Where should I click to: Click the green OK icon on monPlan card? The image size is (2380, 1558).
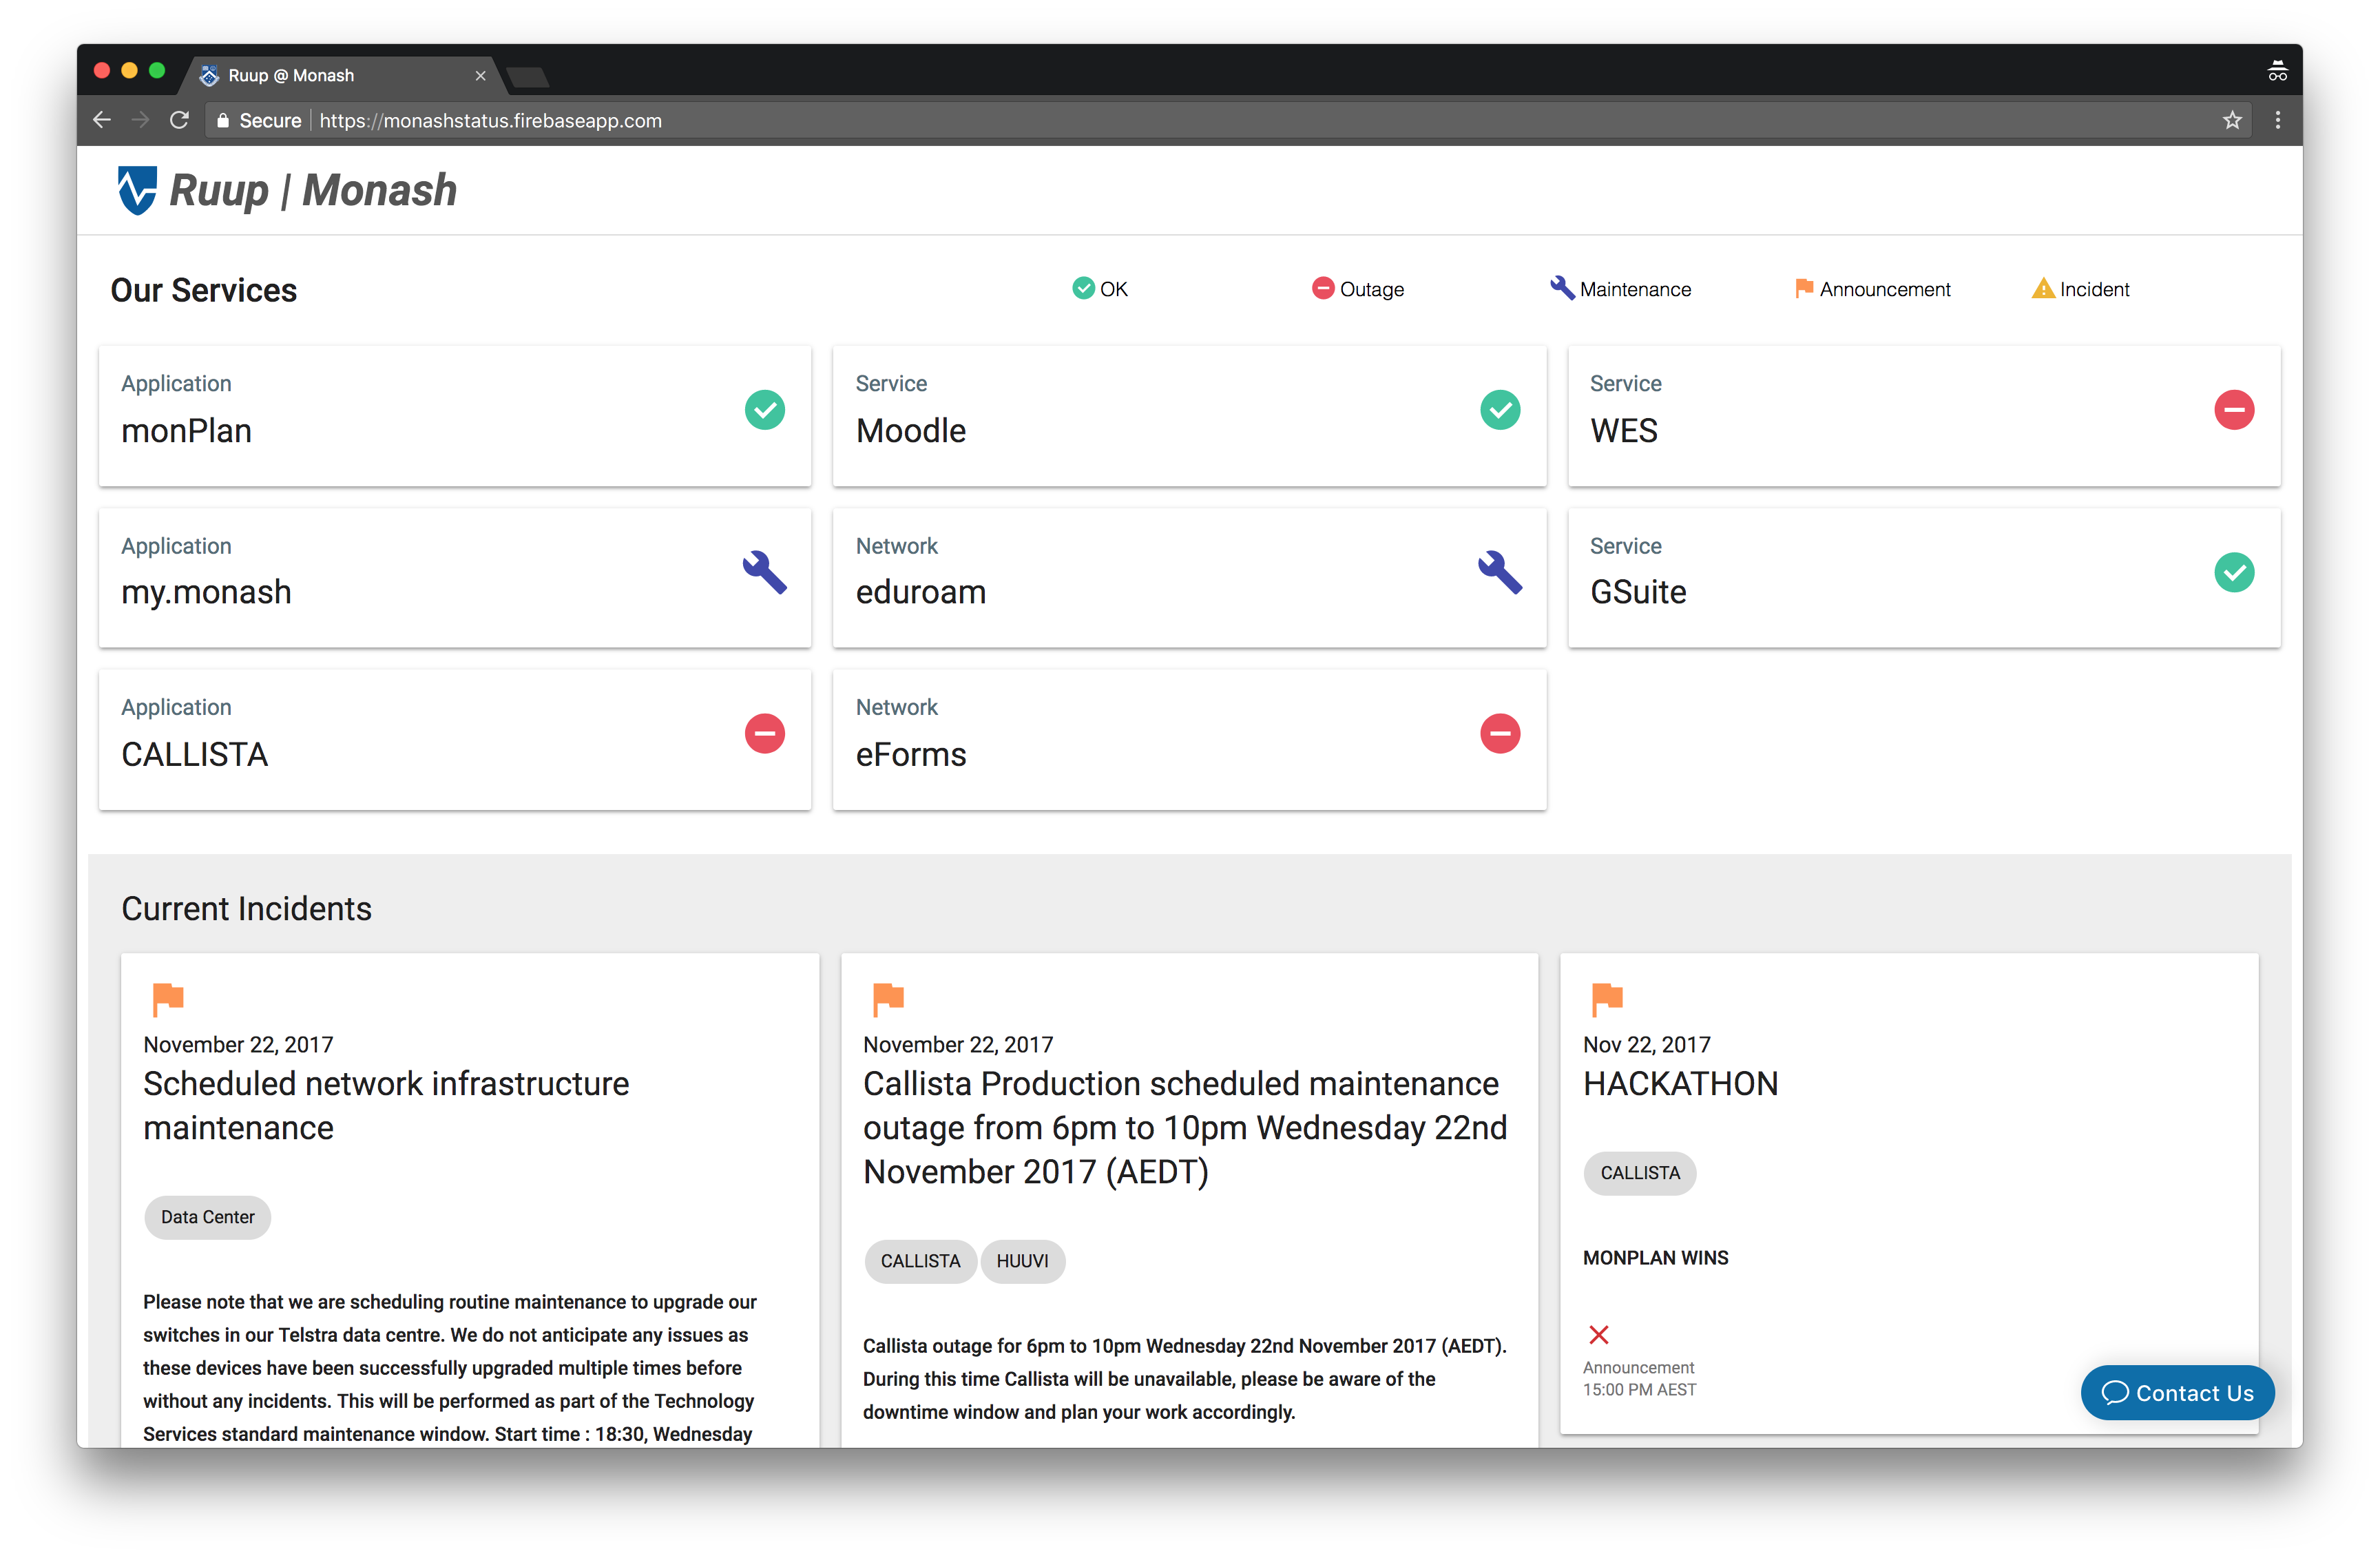point(764,410)
